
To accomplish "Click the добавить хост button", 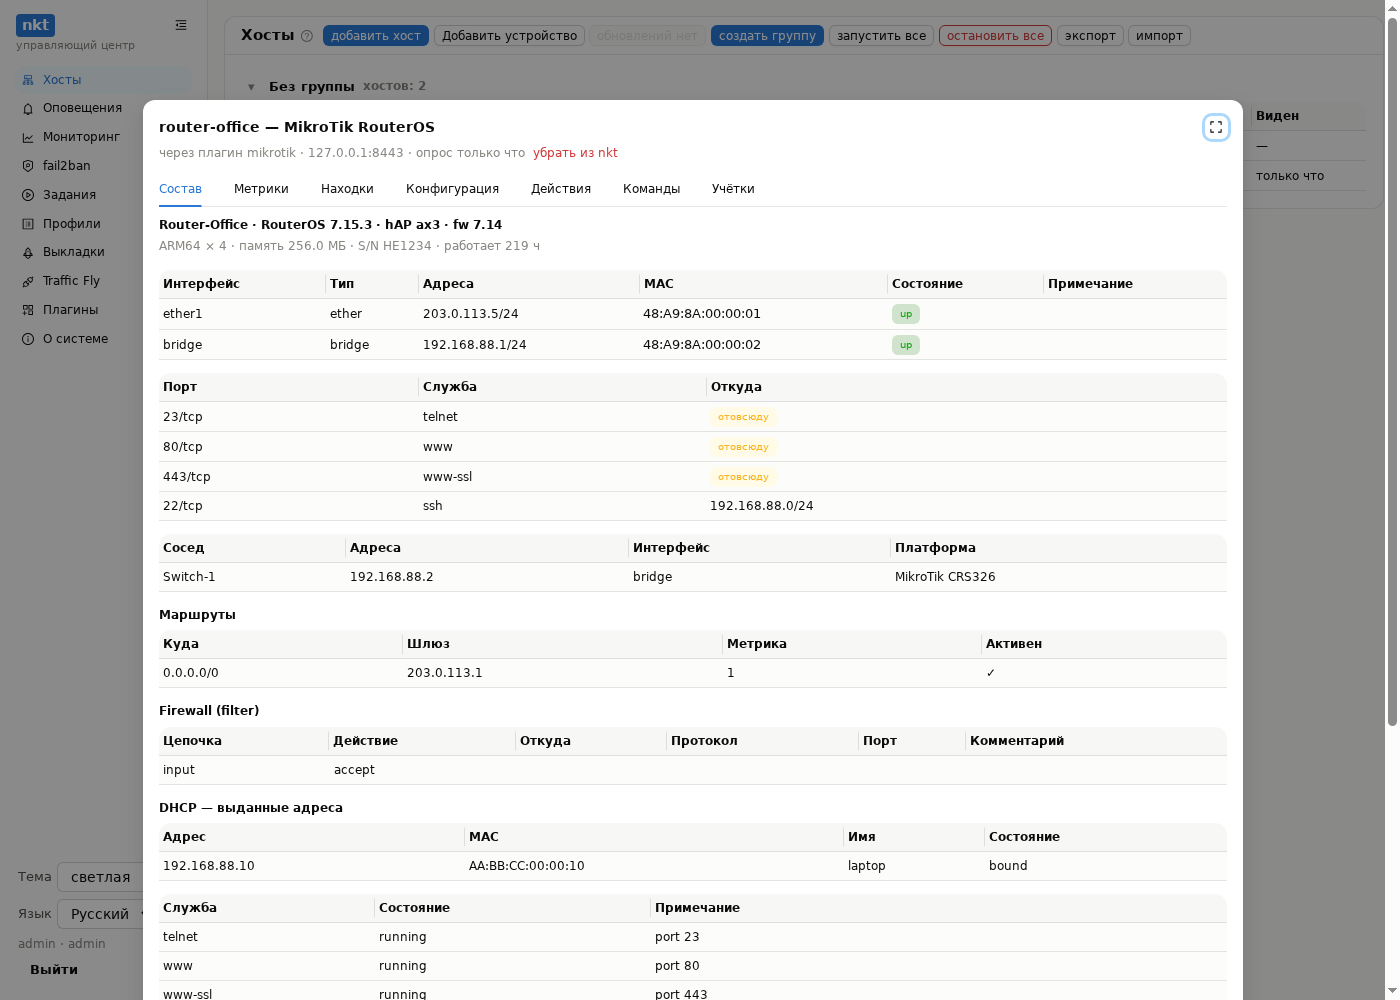I will (376, 36).
